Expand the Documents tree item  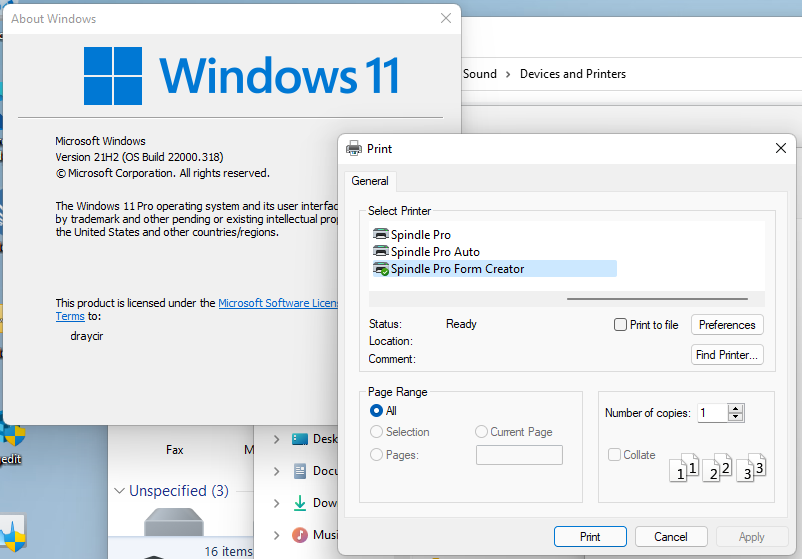click(276, 471)
